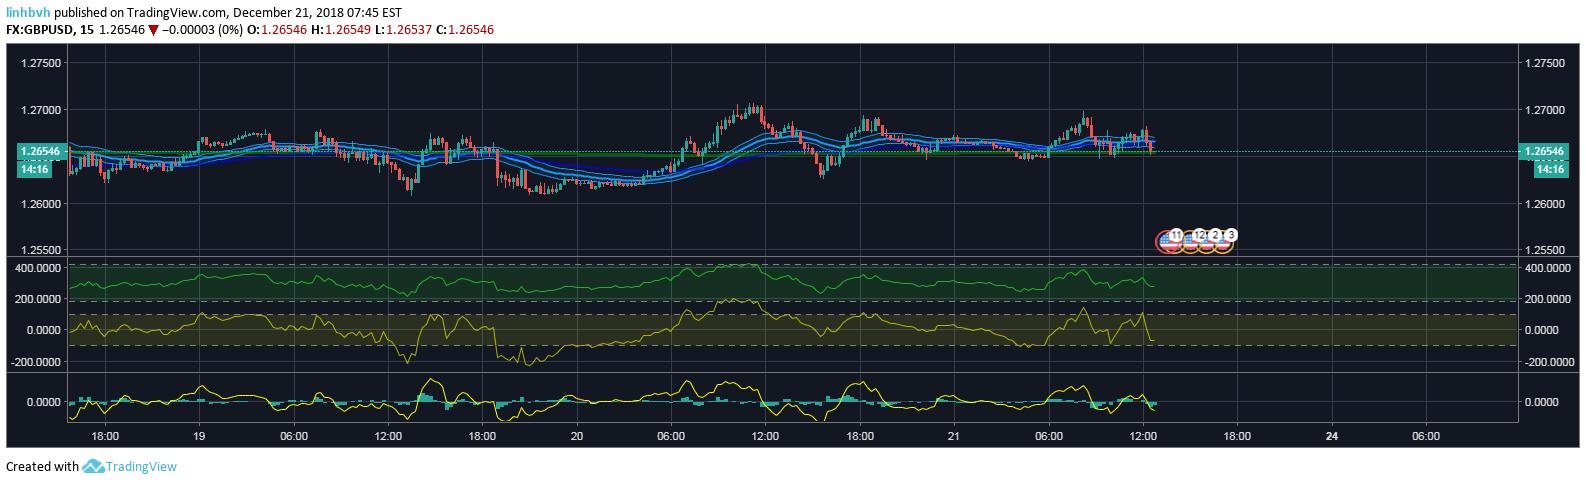
Task: Open the linhbvh author profile link
Action: click(28, 13)
